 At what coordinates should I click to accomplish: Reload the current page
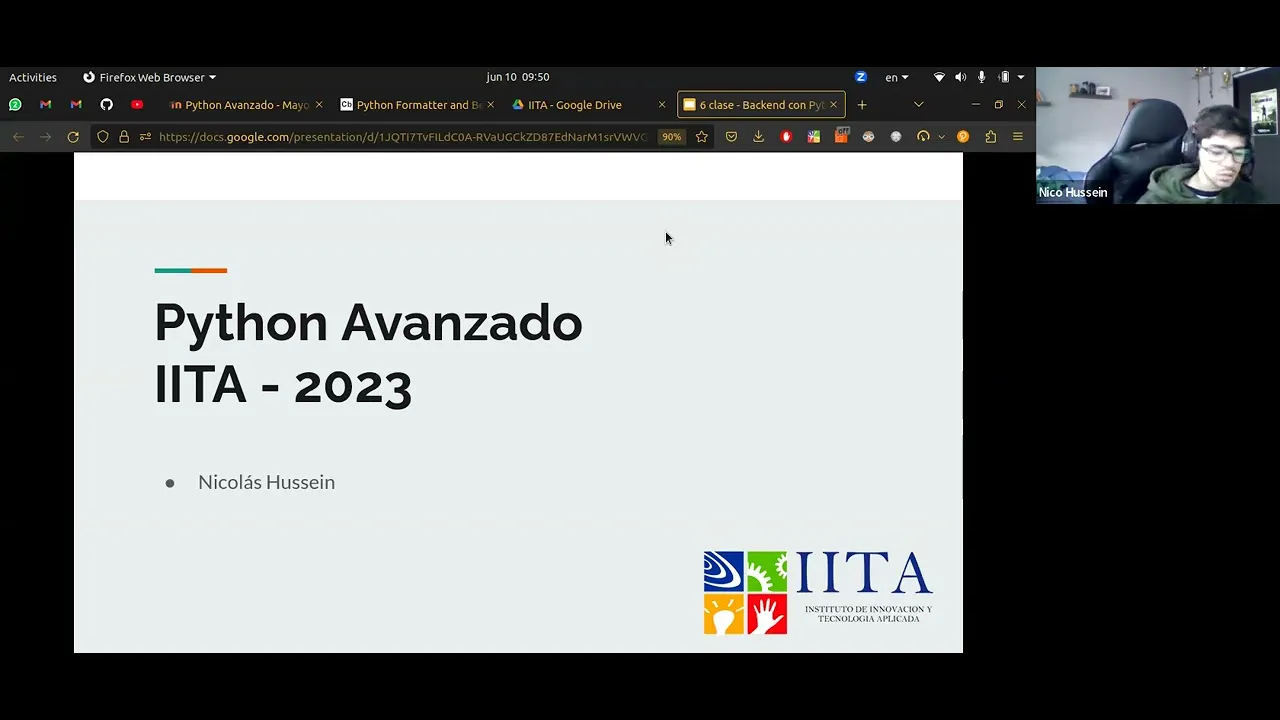coord(73,137)
